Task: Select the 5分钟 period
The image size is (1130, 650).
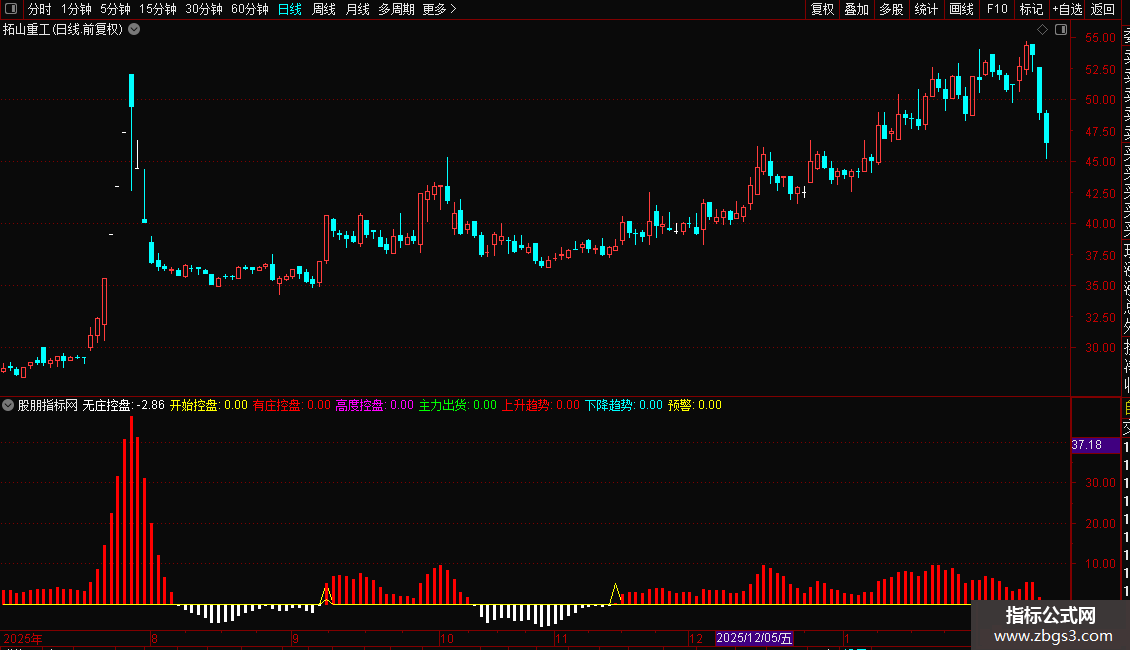Action: [115, 9]
